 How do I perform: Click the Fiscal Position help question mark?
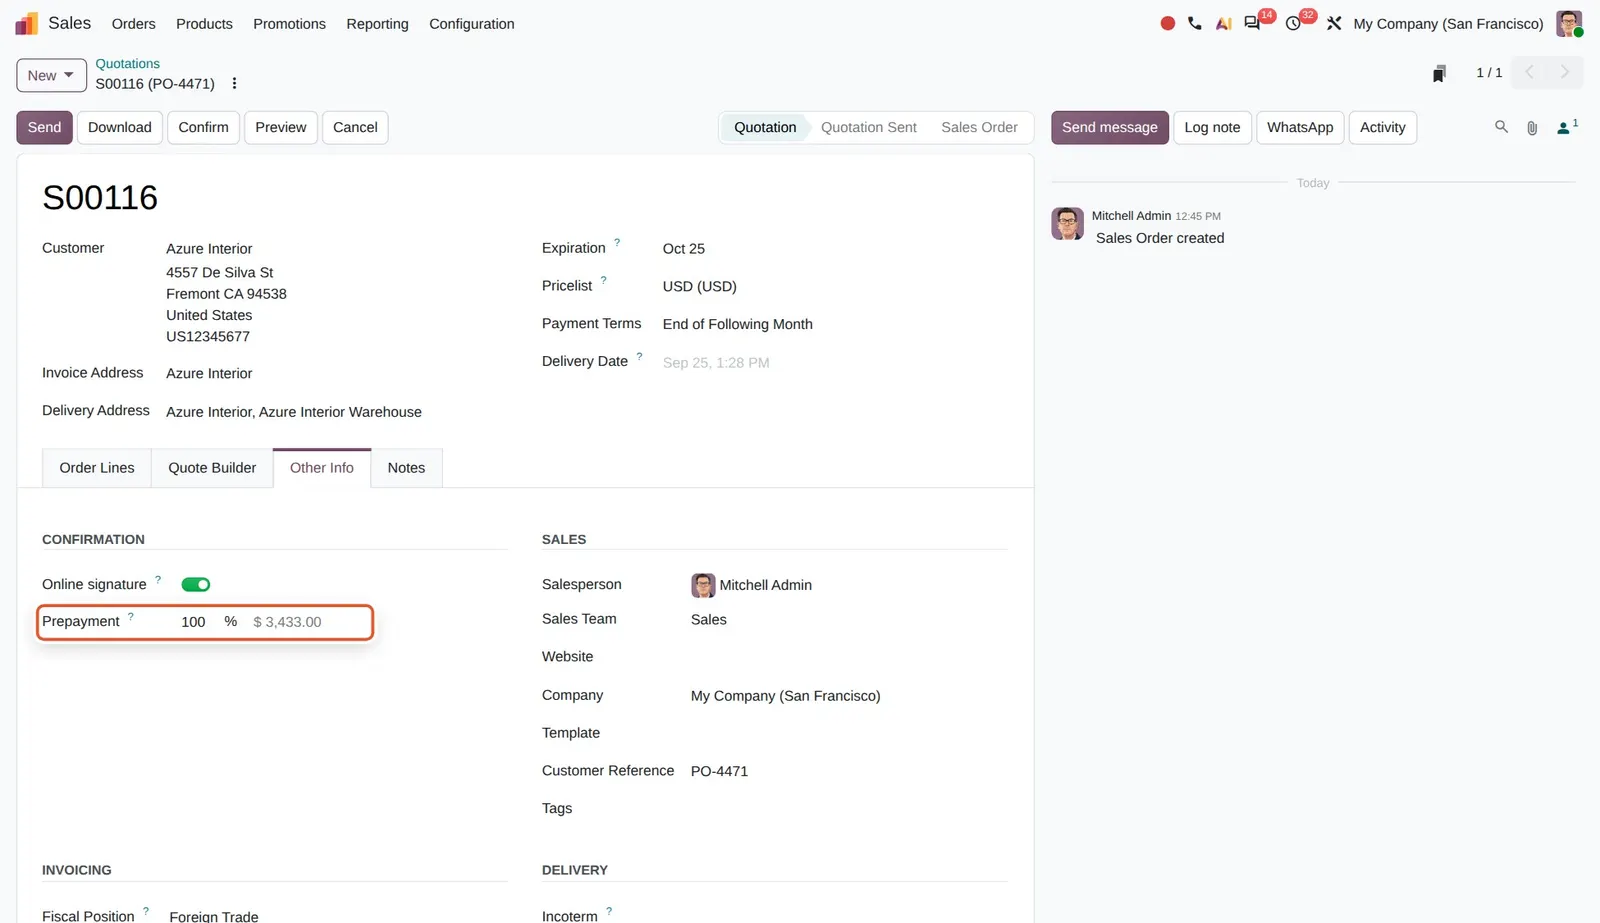coord(146,911)
